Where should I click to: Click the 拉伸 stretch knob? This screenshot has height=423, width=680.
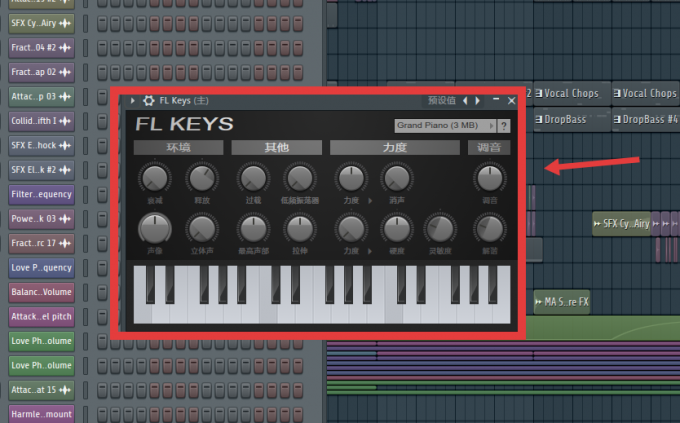tap(300, 229)
